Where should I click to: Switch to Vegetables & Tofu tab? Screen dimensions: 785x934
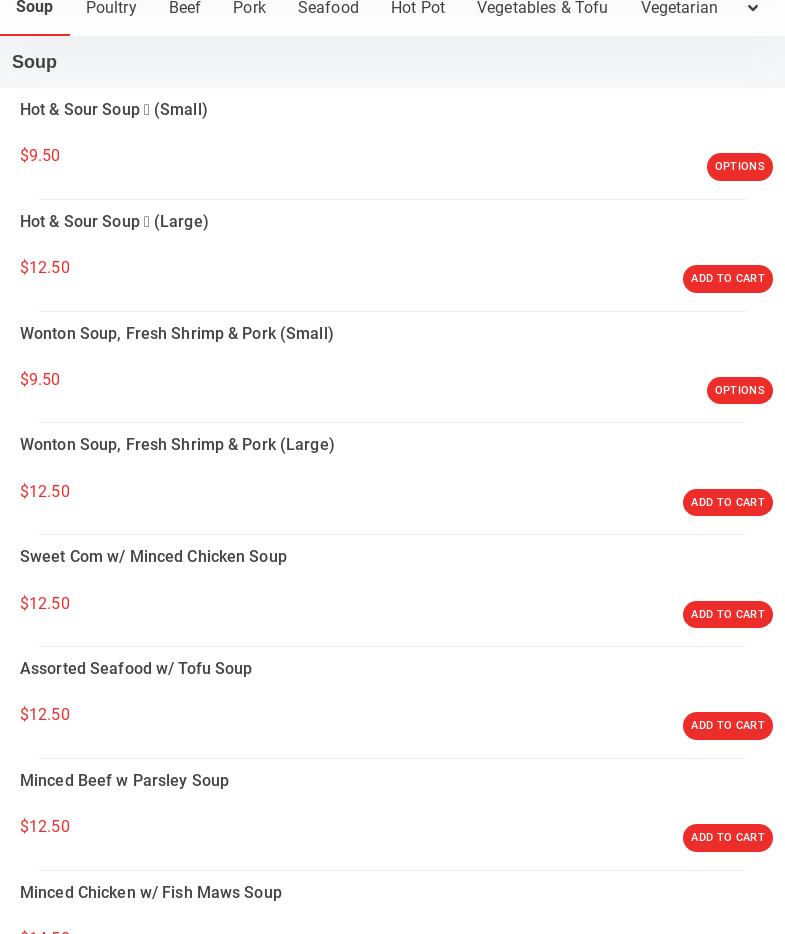click(x=542, y=9)
